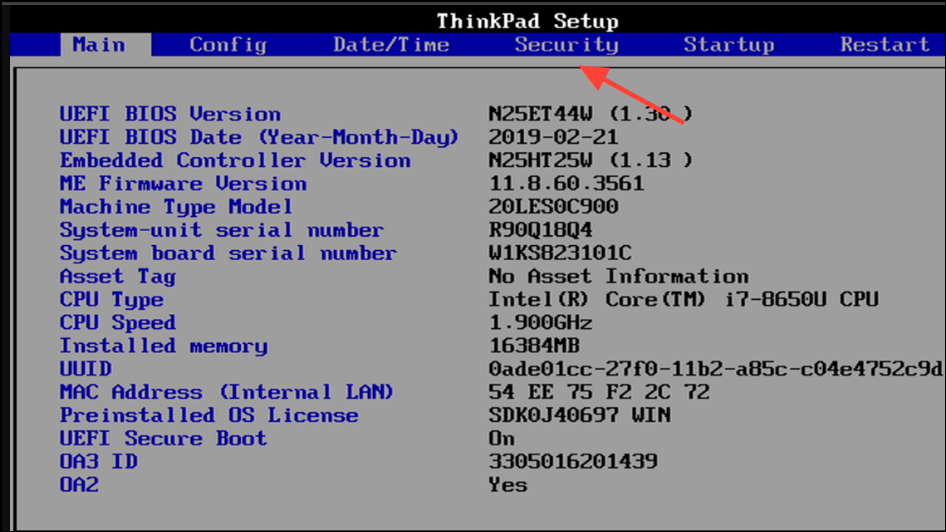946x532 pixels.
Task: Select BIOS version value N25ET44W
Action: tap(591, 114)
